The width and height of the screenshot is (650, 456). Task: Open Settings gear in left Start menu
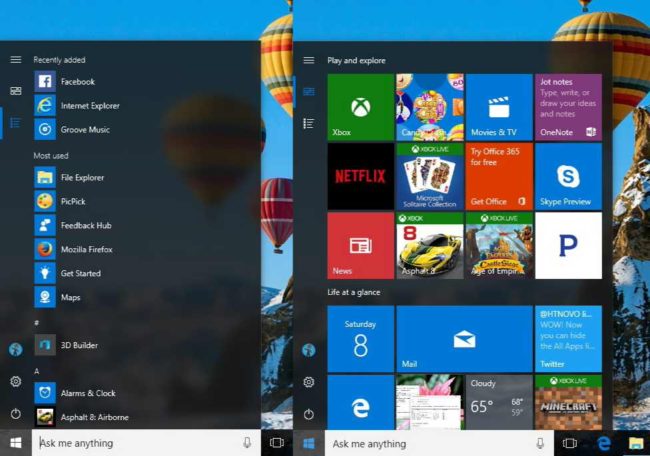pos(16,381)
